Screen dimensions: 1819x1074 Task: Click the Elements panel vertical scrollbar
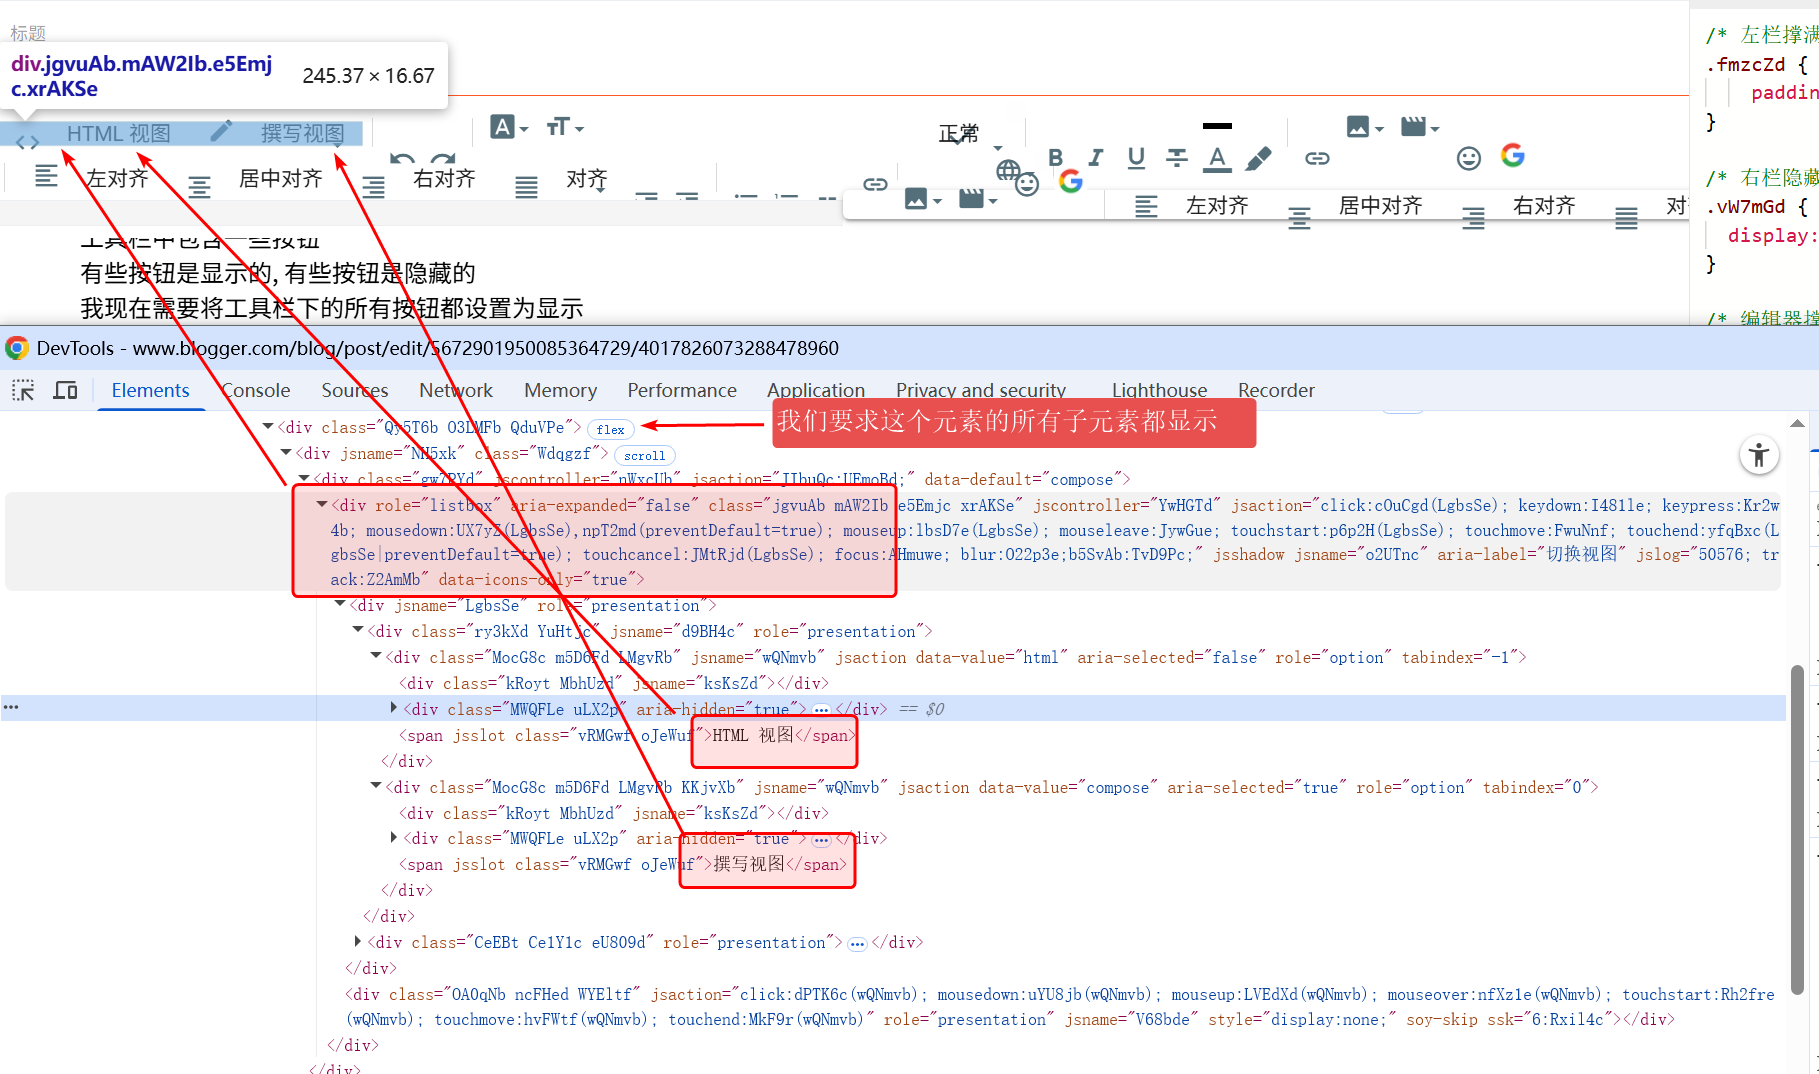click(x=1796, y=830)
